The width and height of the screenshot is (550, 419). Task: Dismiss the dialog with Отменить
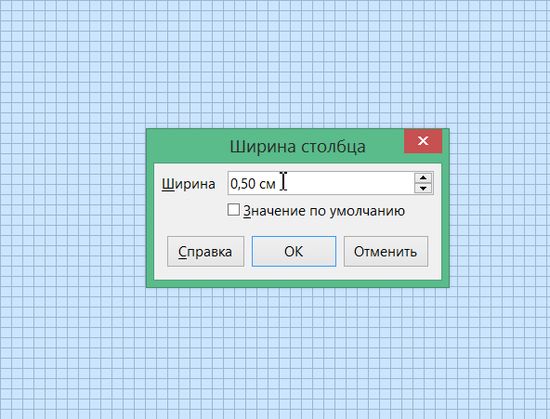[386, 251]
